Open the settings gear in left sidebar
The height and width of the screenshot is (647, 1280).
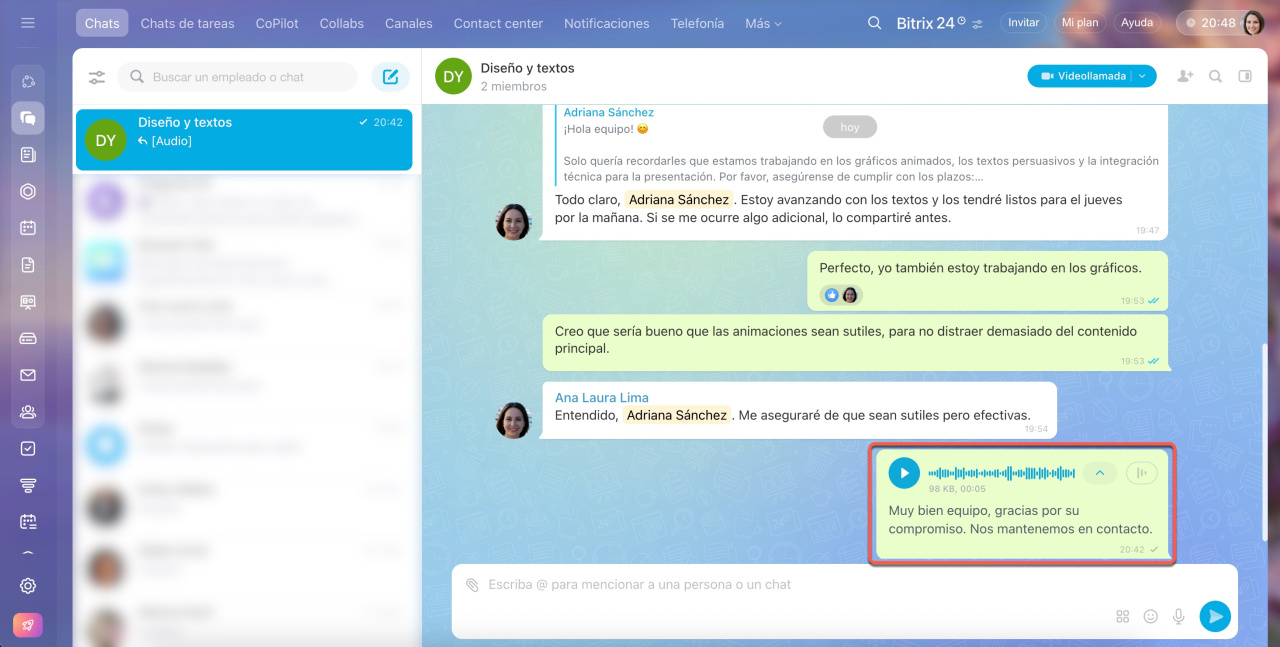tap(28, 586)
